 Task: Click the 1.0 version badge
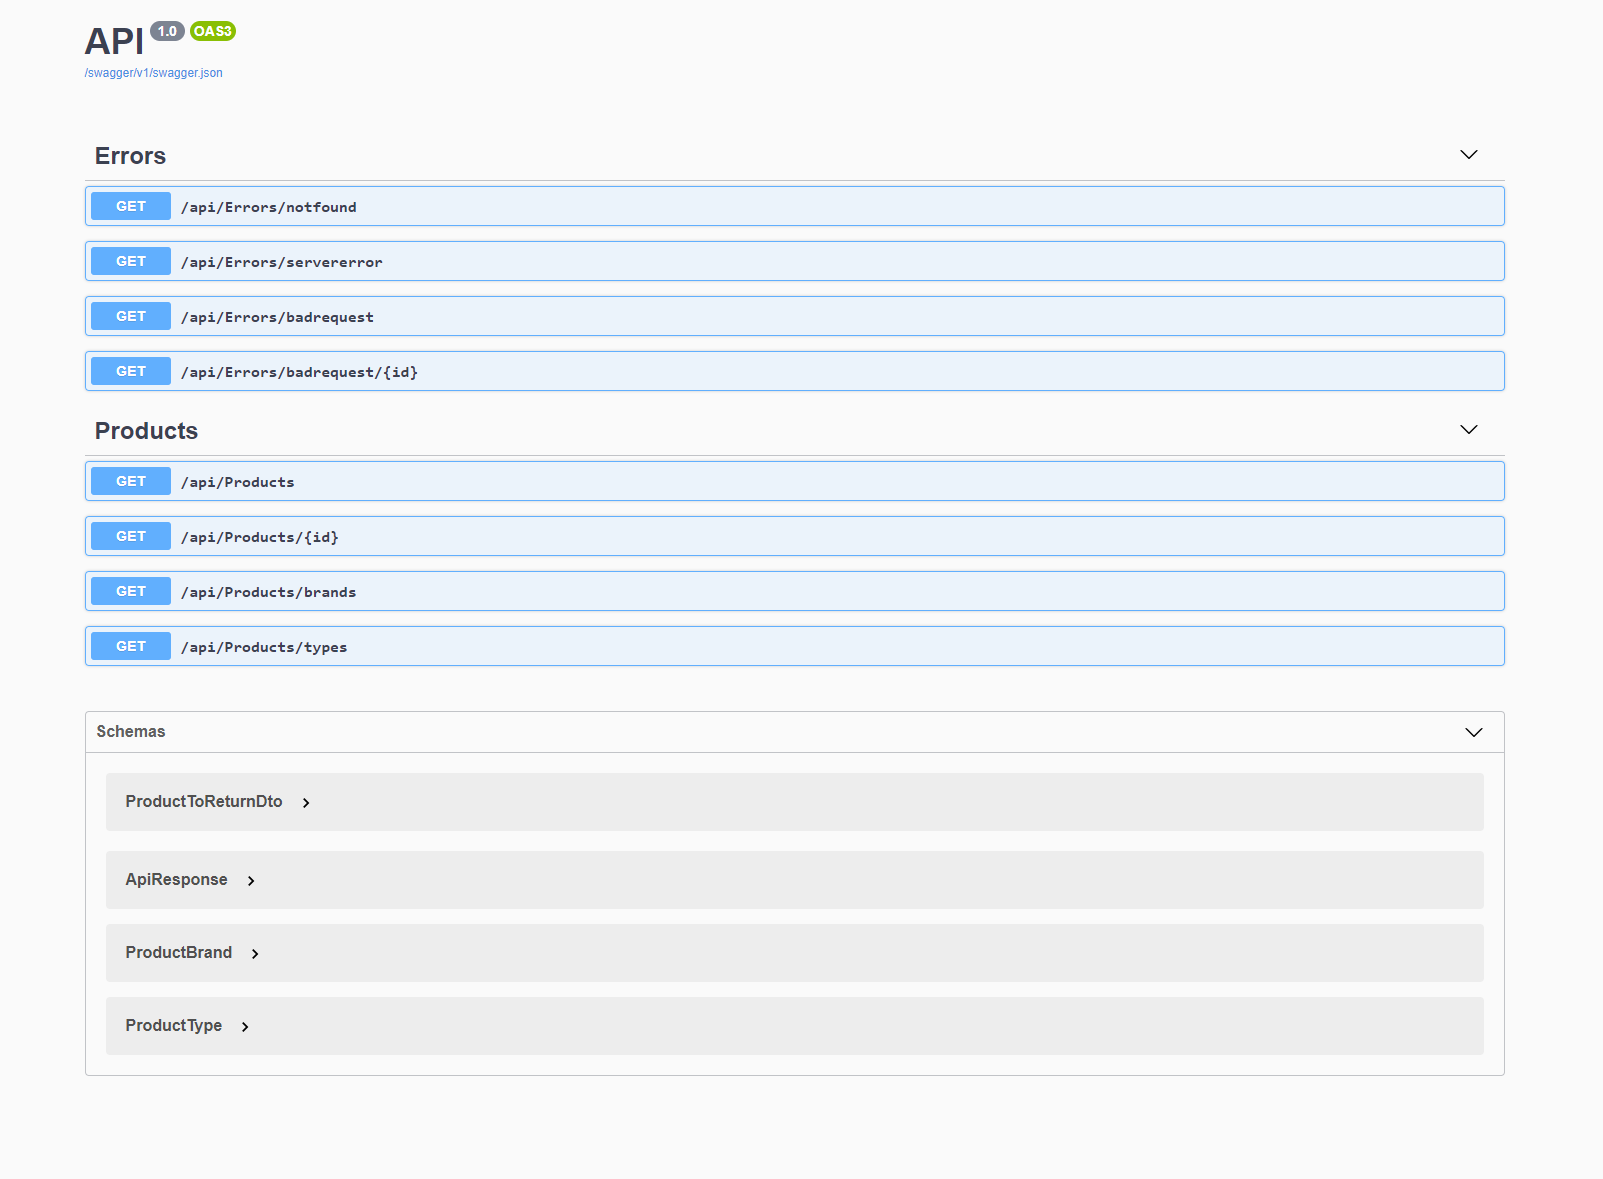(x=167, y=31)
